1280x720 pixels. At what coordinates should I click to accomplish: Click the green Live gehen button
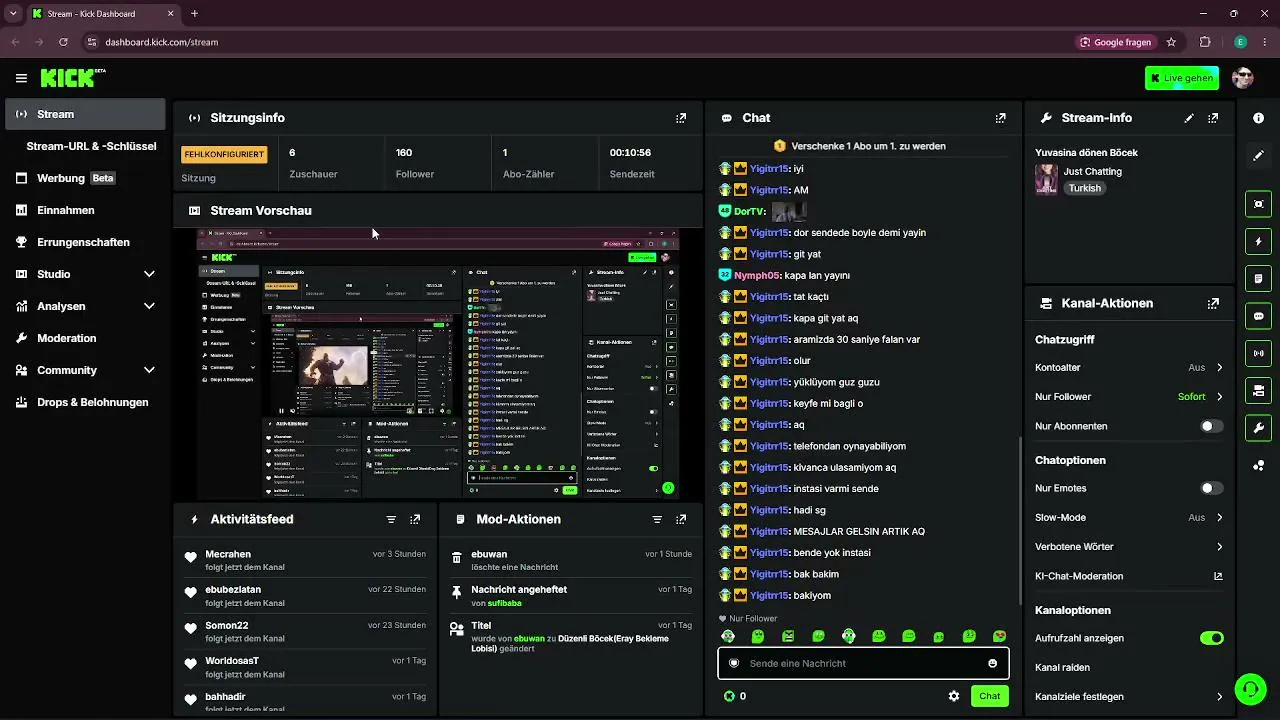click(x=1182, y=78)
